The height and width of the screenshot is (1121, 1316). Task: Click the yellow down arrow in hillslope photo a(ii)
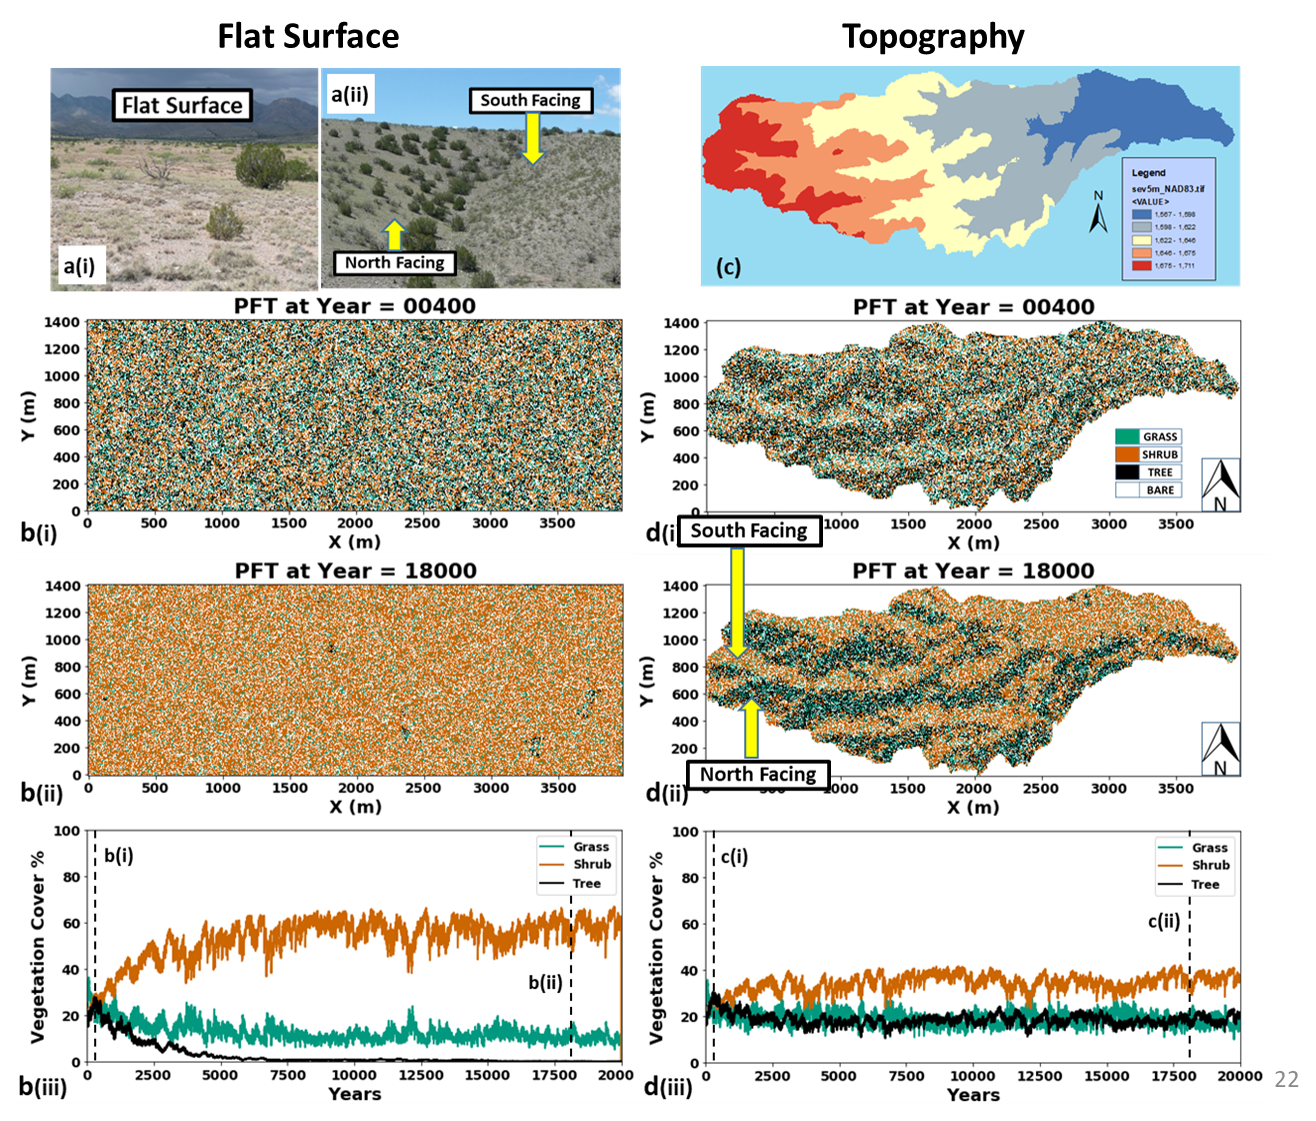point(533,138)
